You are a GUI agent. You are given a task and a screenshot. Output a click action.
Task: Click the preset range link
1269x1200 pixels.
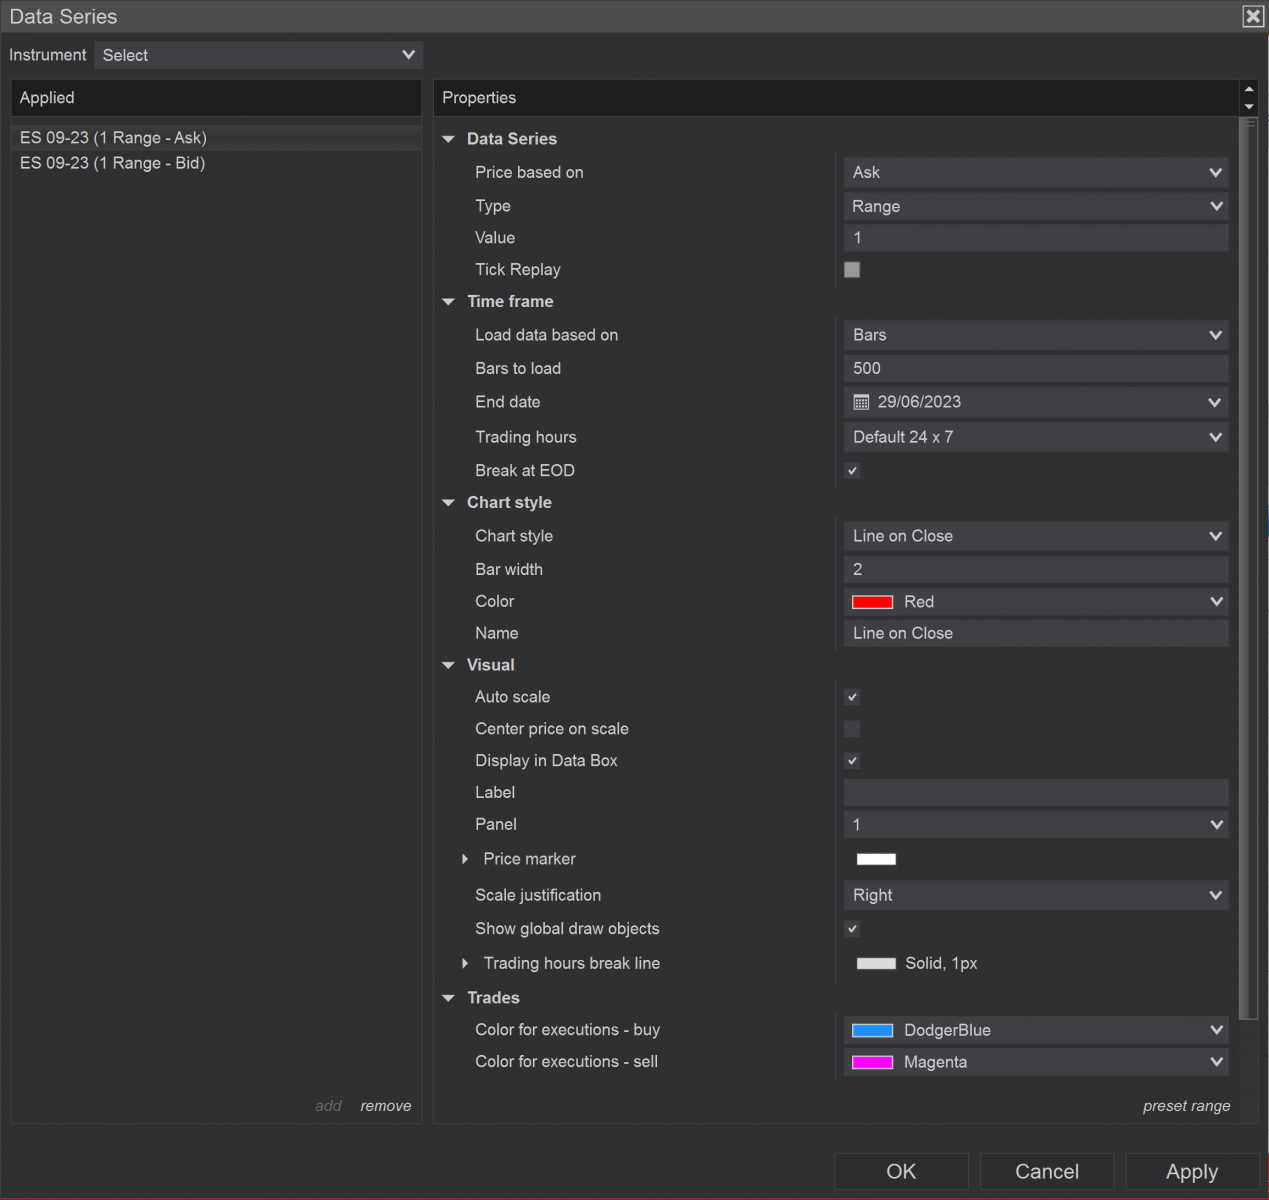click(1186, 1106)
